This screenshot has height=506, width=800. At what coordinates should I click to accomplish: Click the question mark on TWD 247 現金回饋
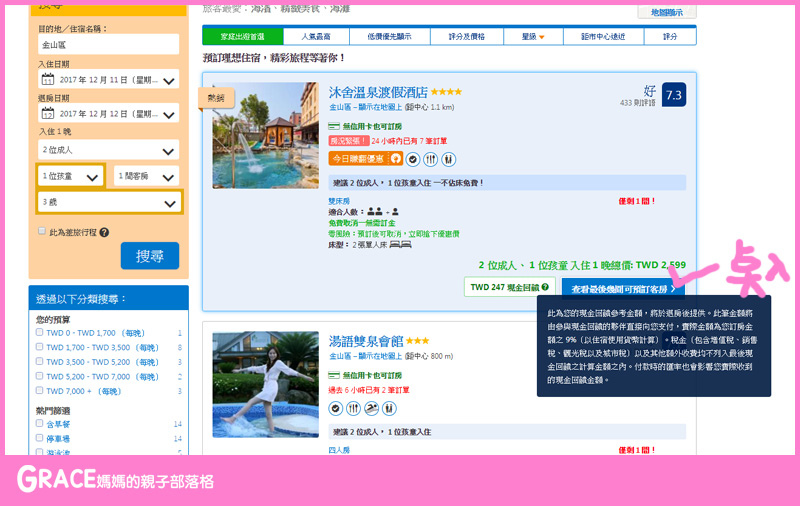[545, 287]
